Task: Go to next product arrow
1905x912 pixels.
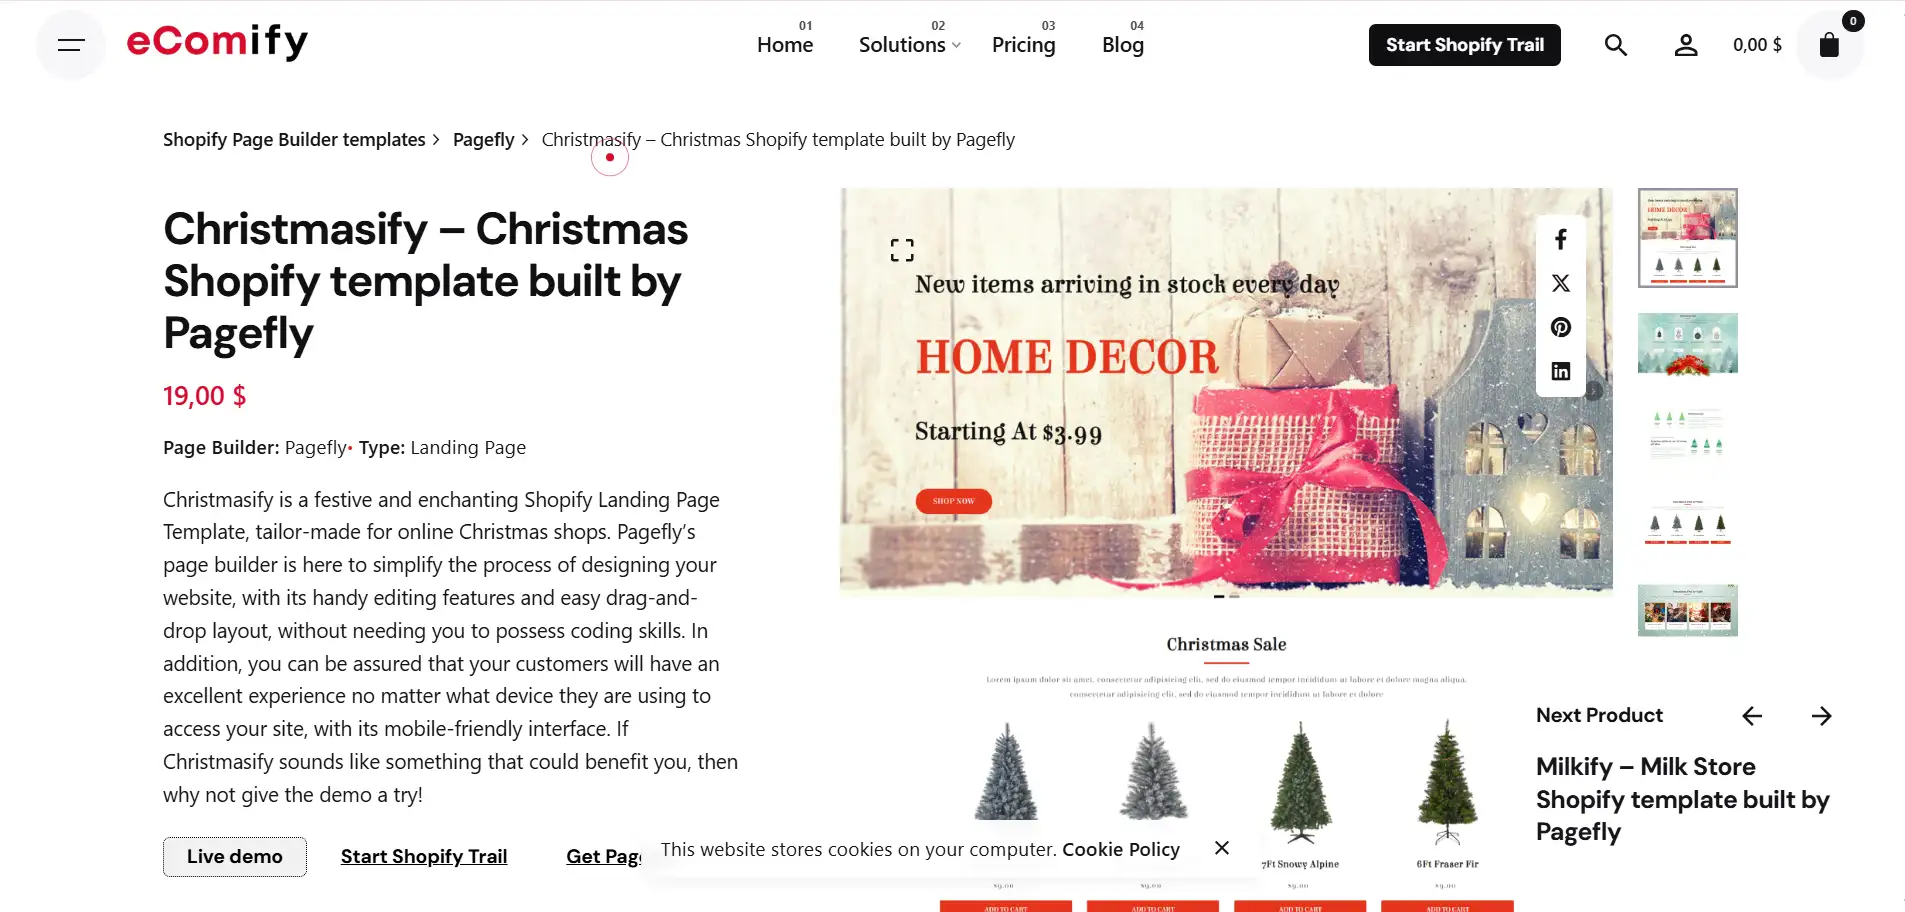Action: [1822, 716]
